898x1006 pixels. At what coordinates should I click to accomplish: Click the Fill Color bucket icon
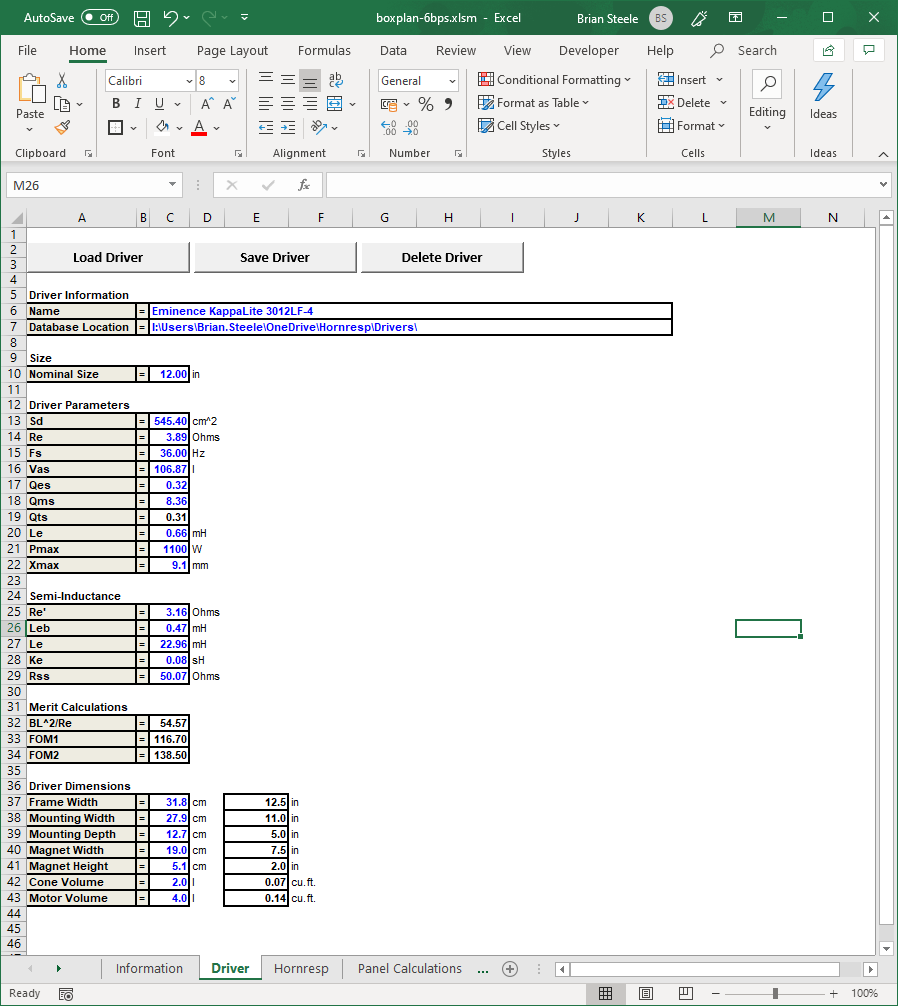162,128
